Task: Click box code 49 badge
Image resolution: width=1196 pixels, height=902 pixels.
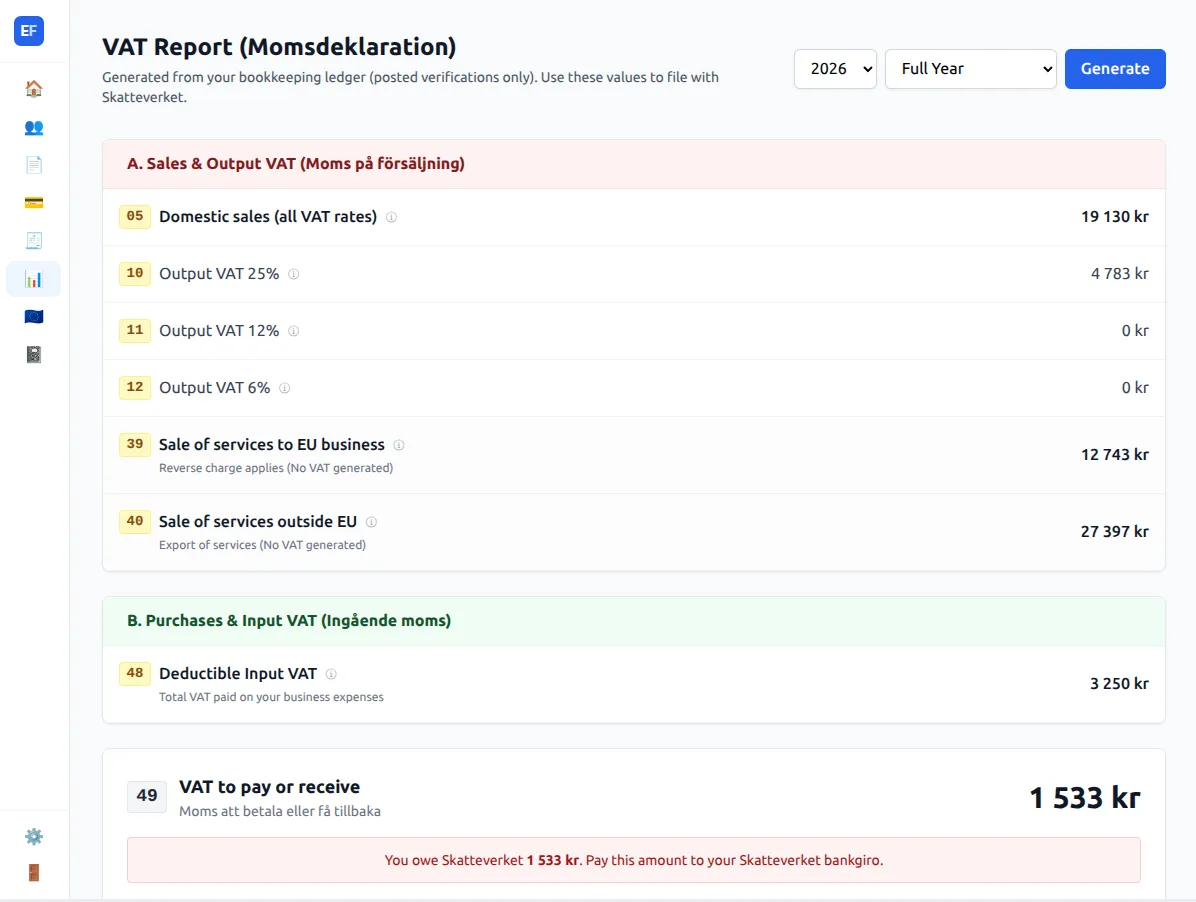Action: 147,796
